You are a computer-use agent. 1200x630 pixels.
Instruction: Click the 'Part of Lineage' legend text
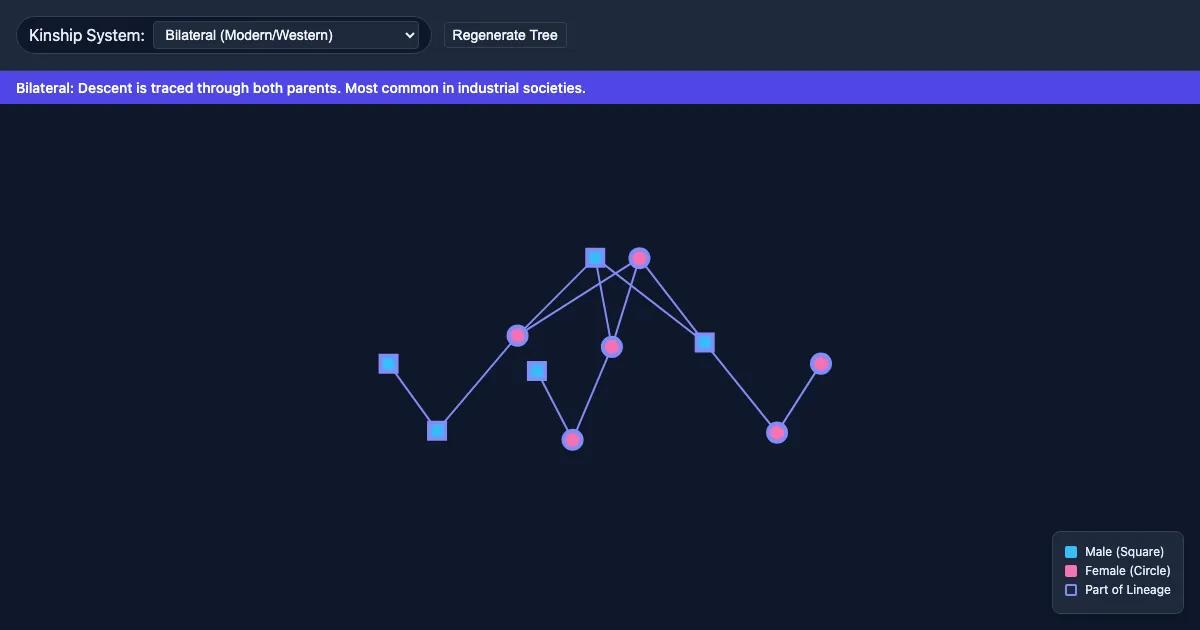tap(1128, 590)
